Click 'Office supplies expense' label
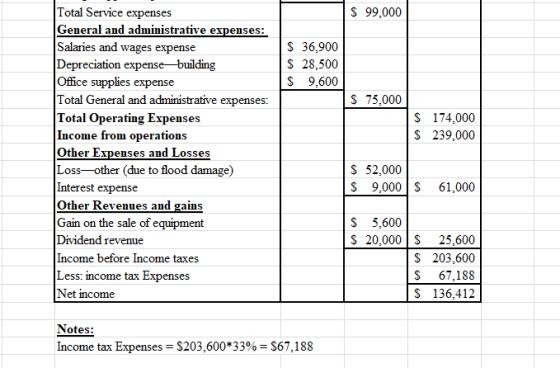The image size is (560, 368). 115,82
